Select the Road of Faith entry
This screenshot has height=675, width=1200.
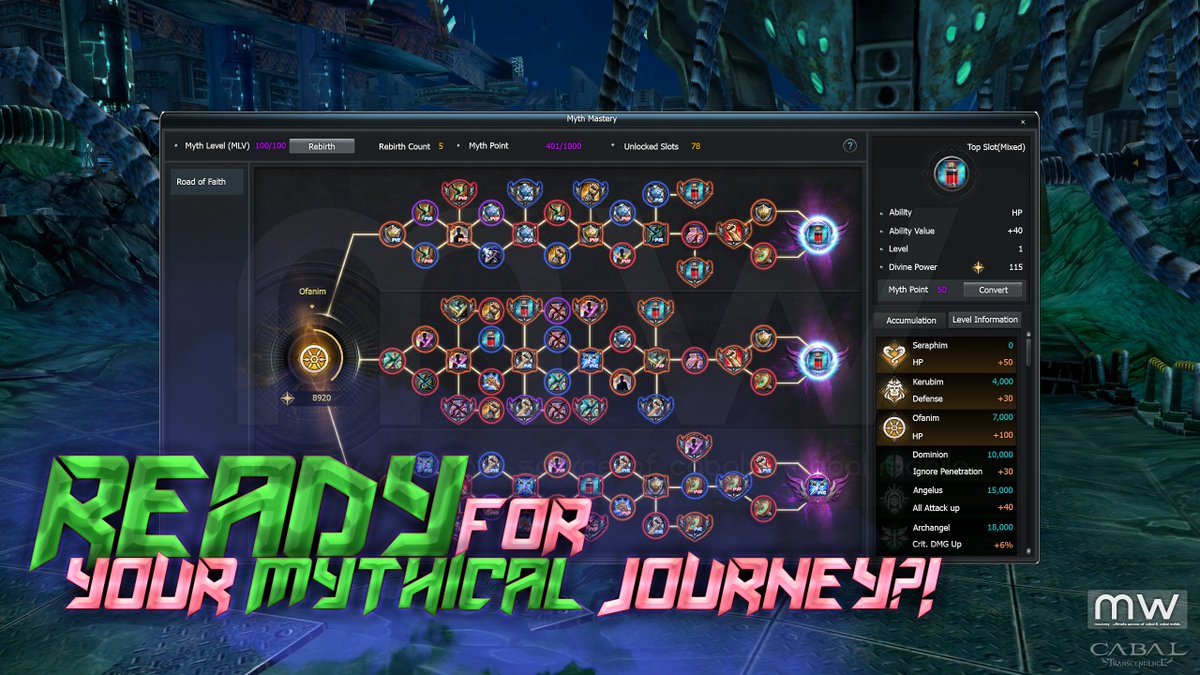pyautogui.click(x=207, y=182)
